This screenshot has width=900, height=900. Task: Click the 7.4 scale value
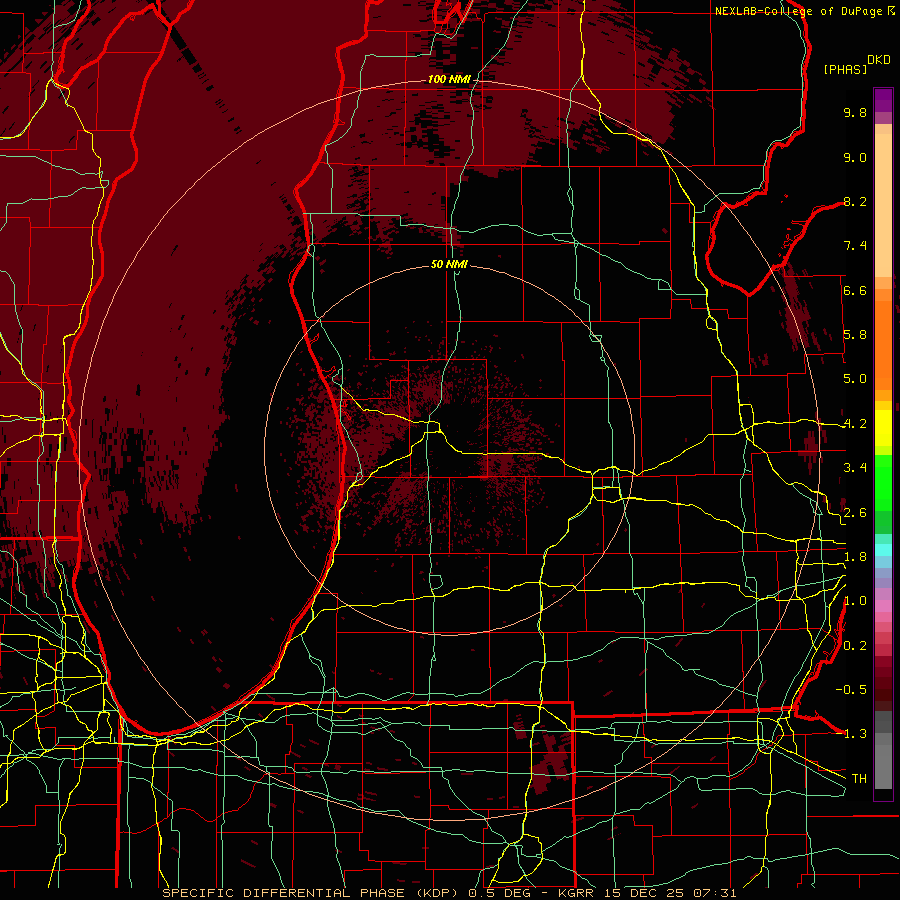(855, 246)
